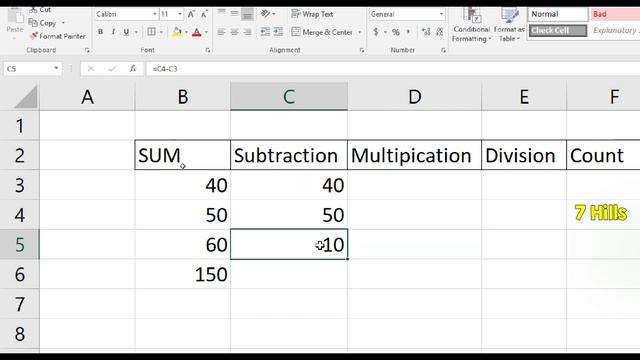The width and height of the screenshot is (640, 360).
Task: Click the Insert Function fx icon
Action: [x=133, y=69]
